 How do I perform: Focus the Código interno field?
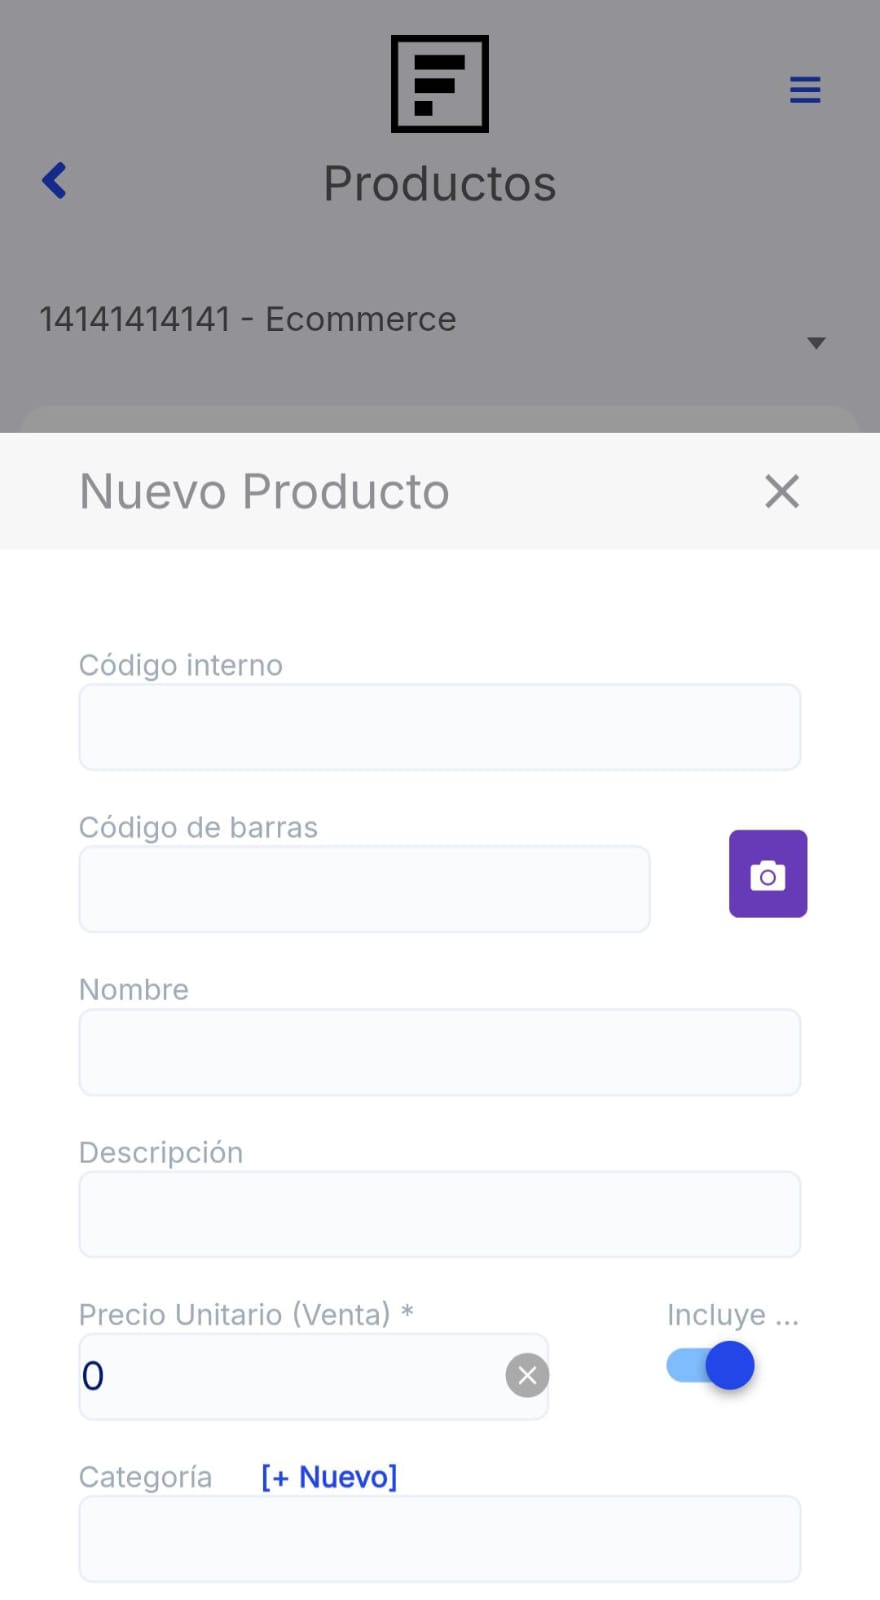(440, 727)
